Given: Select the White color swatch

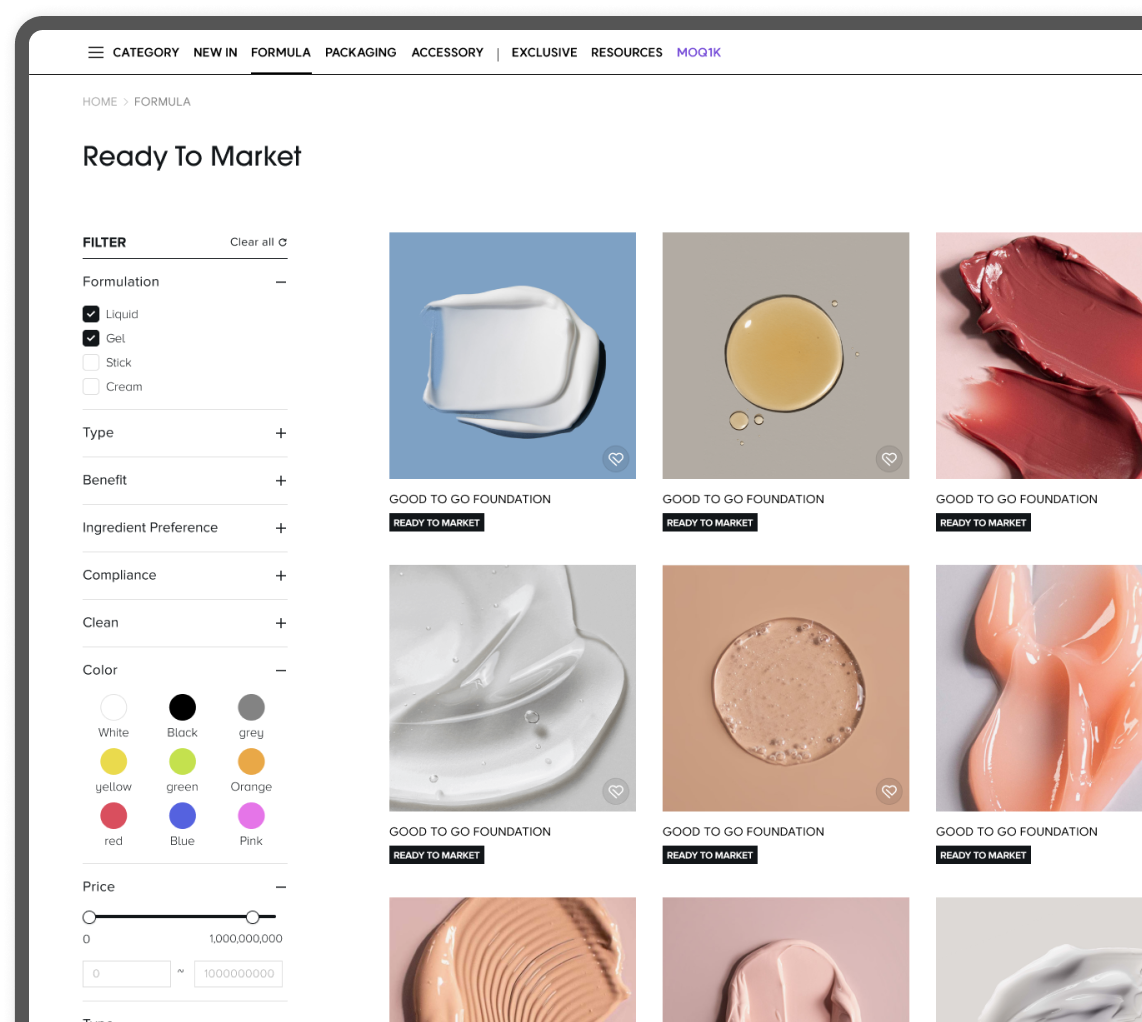Looking at the screenshot, I should pos(114,707).
